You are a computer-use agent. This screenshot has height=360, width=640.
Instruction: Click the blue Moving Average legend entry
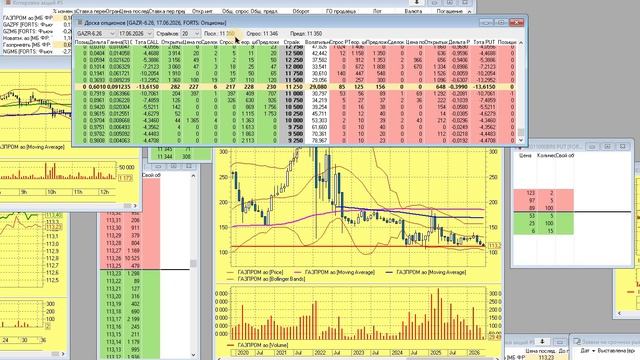[426, 272]
